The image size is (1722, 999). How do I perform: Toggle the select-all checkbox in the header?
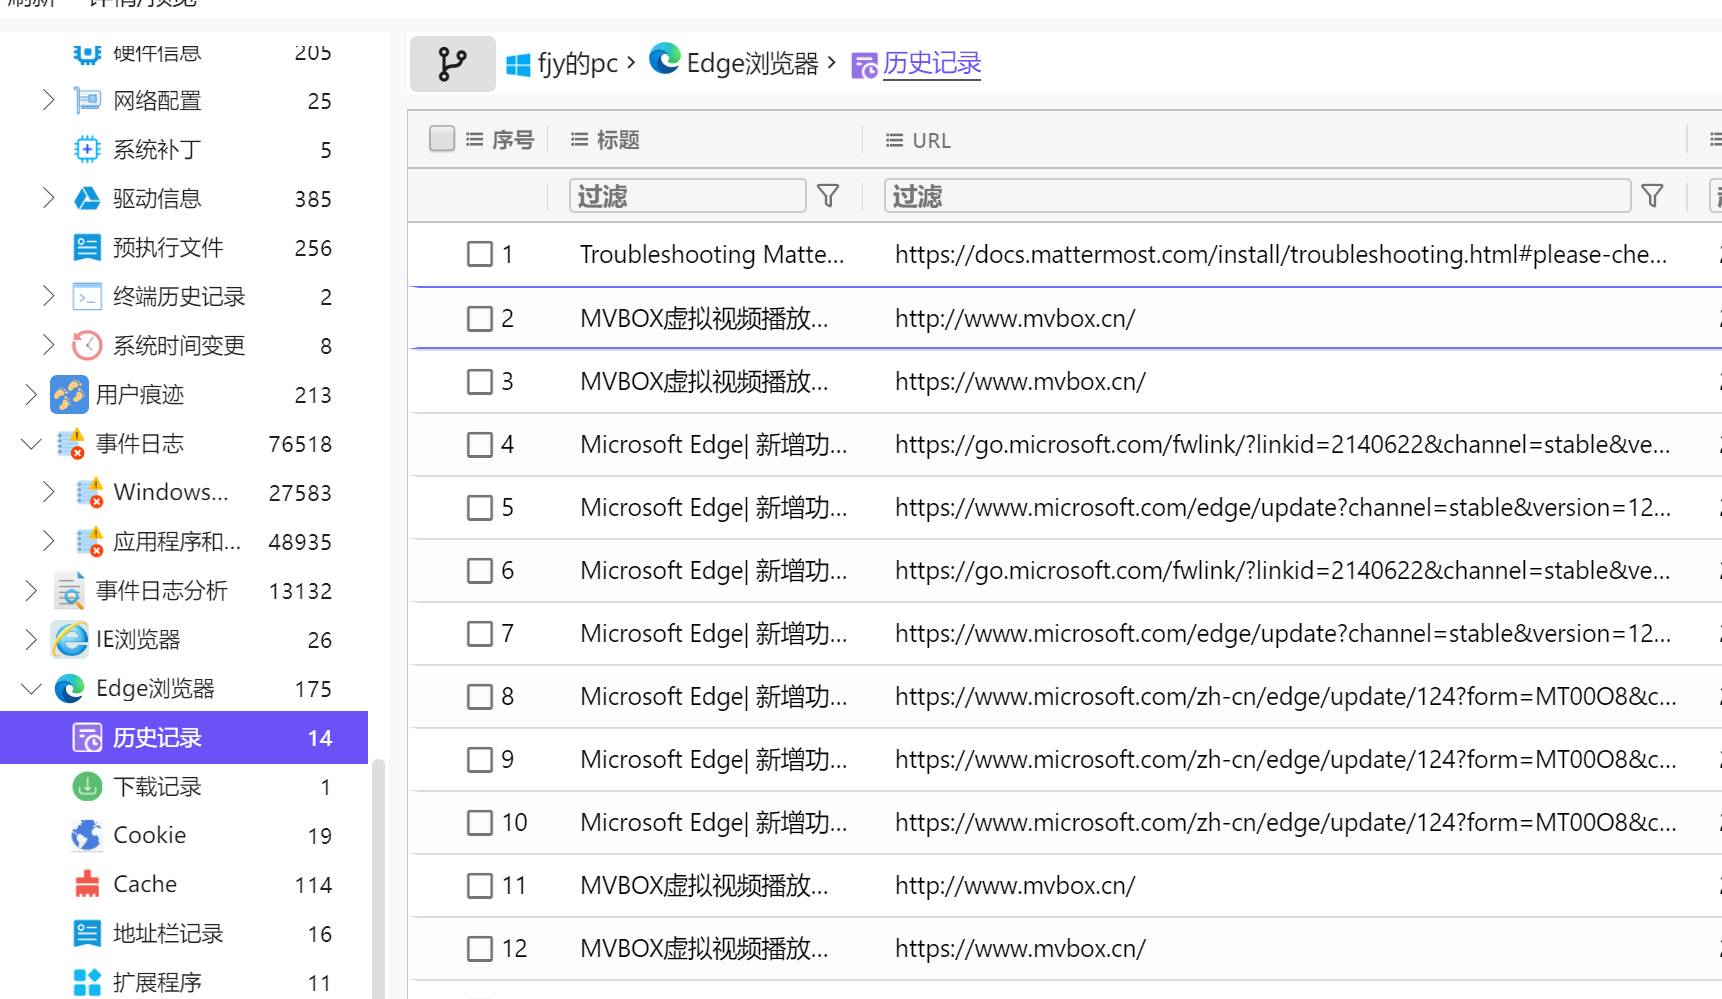point(442,139)
